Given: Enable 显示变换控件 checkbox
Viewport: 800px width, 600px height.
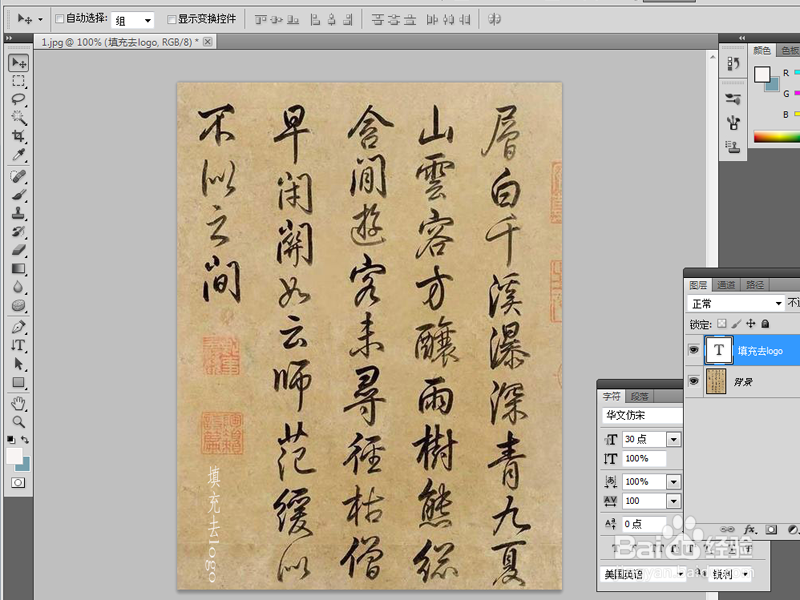Looking at the screenshot, I should click(x=171, y=19).
